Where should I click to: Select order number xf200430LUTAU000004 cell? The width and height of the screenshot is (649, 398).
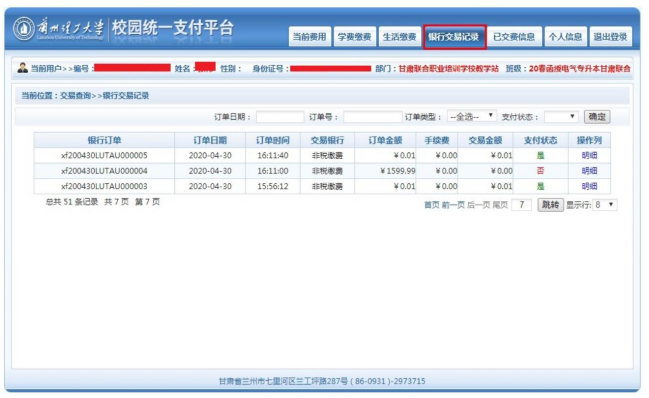coord(104,171)
